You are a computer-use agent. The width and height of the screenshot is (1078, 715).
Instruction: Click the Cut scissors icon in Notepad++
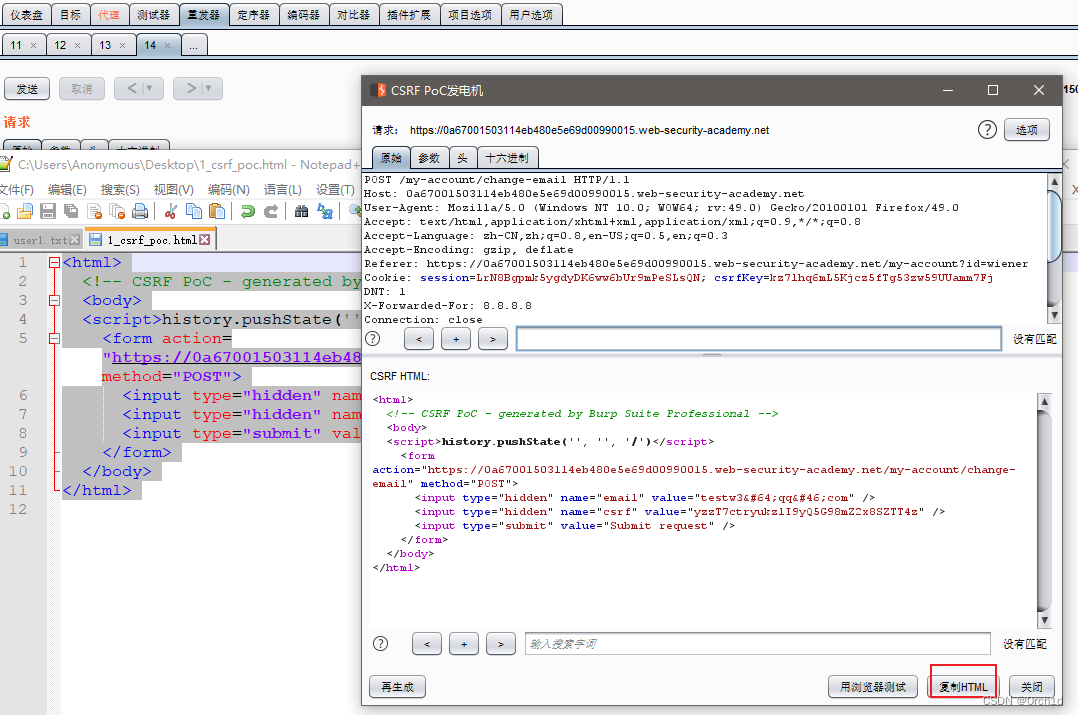click(171, 211)
